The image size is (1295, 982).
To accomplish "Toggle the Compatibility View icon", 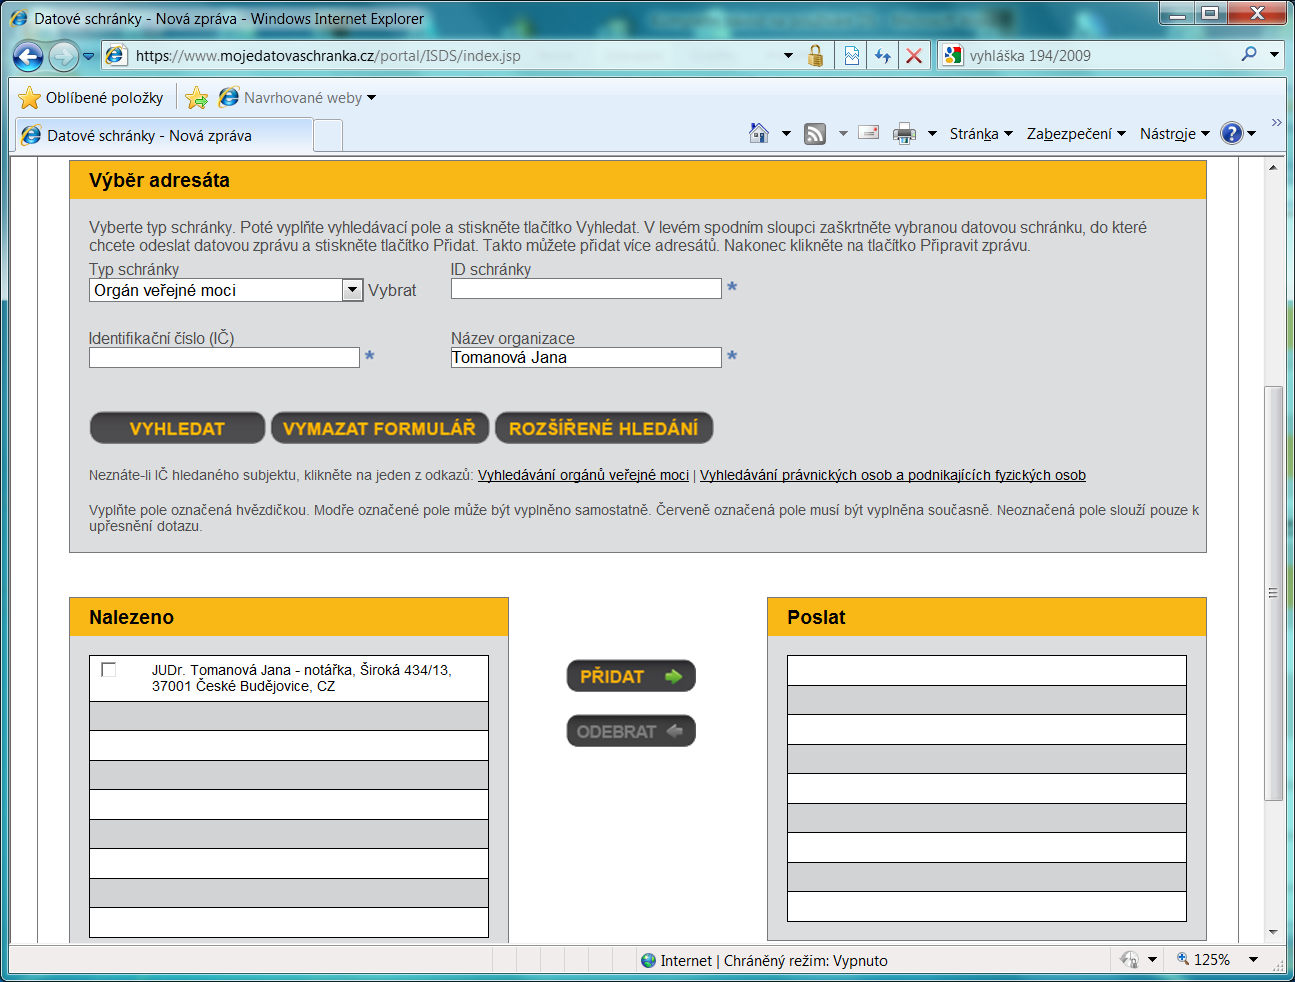I will 852,56.
